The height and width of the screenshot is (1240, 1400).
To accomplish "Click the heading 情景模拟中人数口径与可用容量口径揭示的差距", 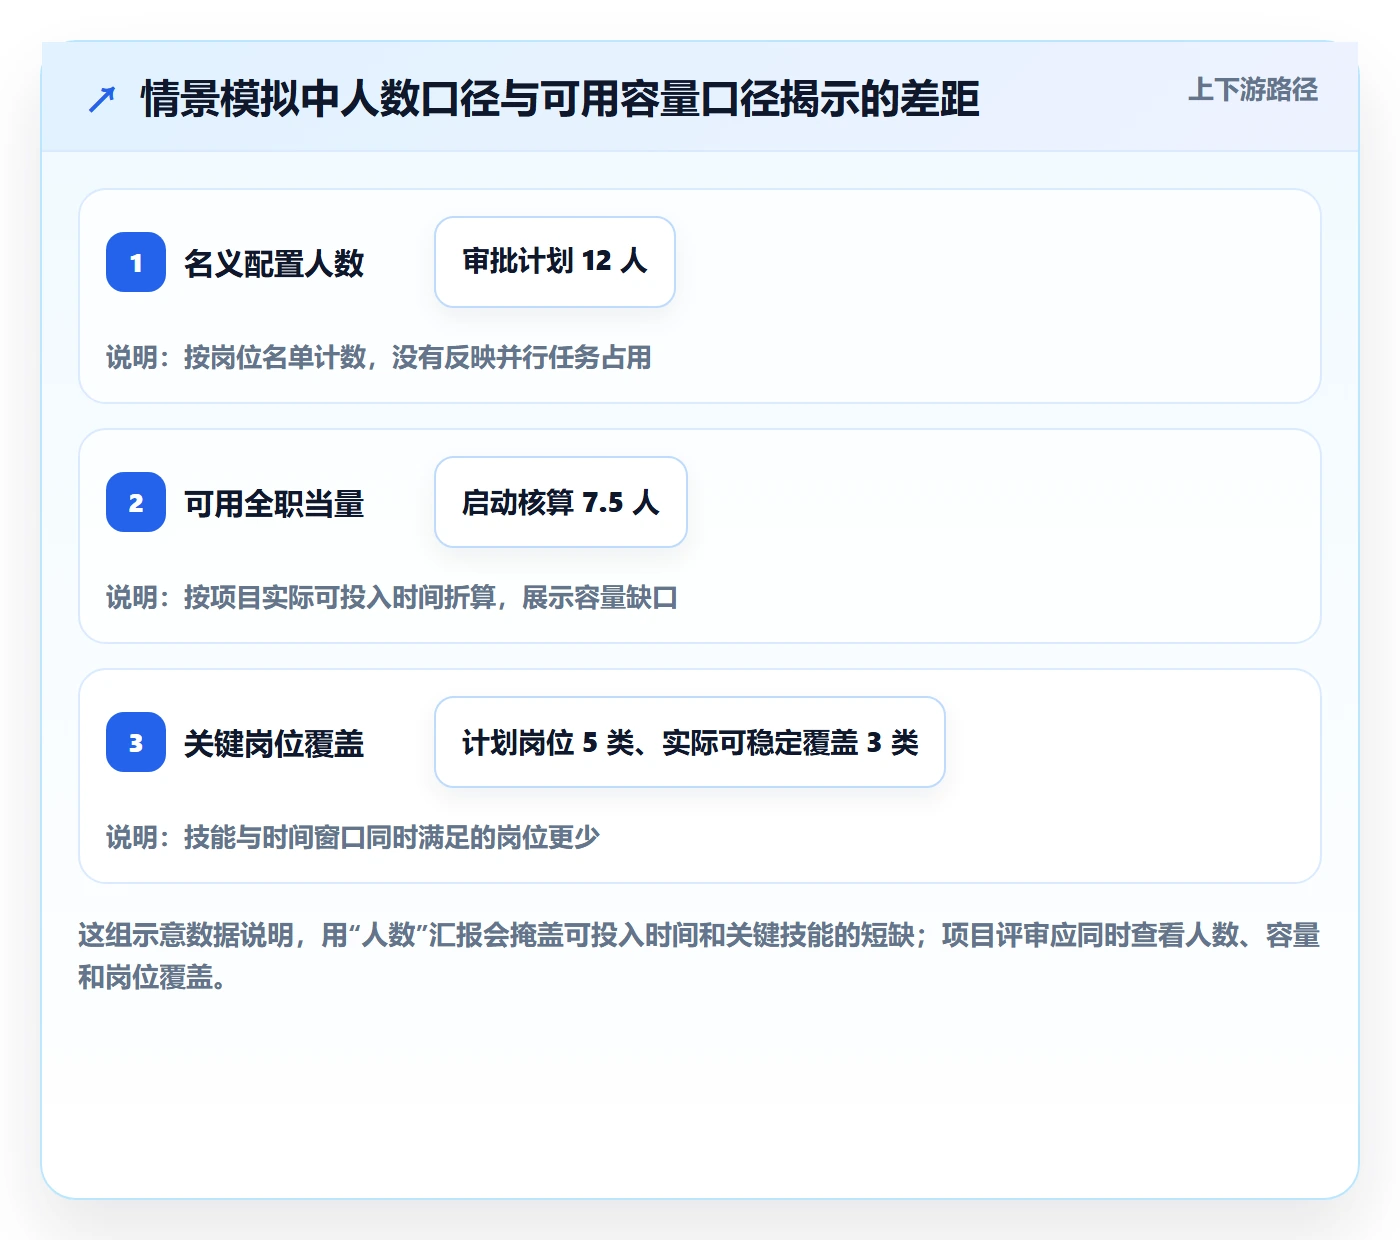I will (x=560, y=99).
